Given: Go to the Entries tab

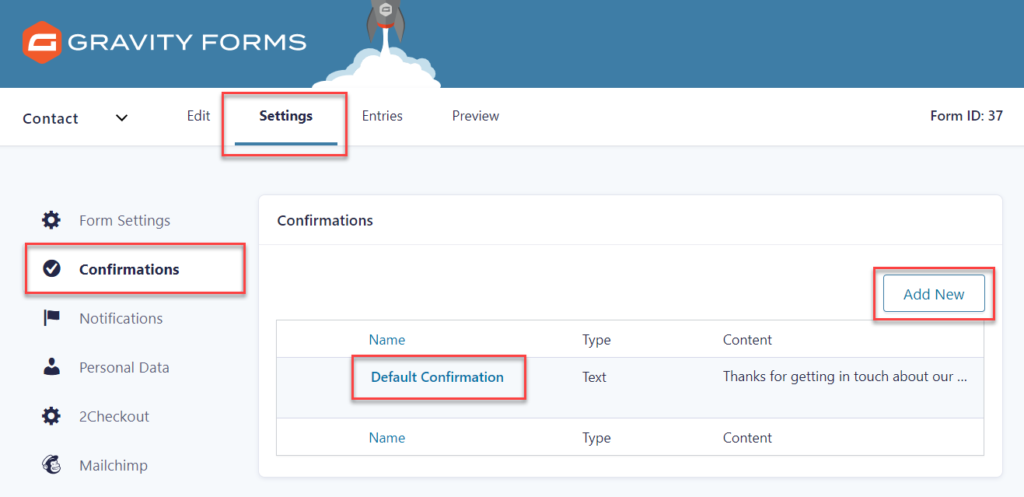Looking at the screenshot, I should click(382, 116).
